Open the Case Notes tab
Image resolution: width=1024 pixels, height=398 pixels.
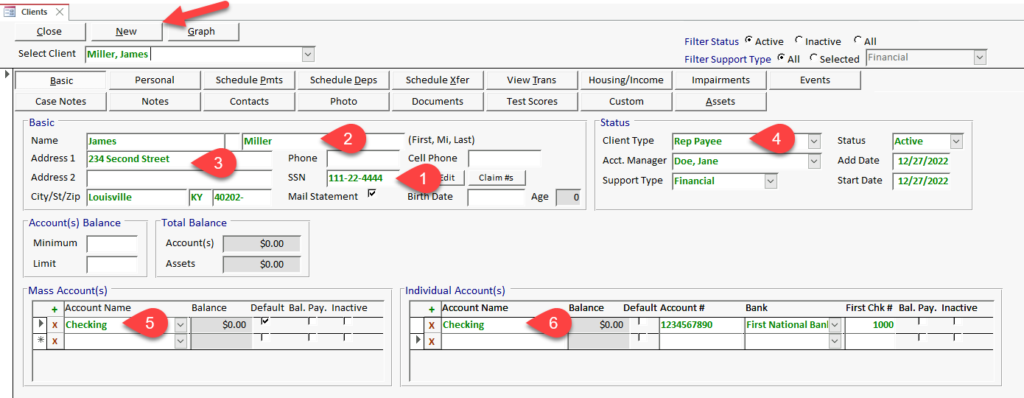61,101
